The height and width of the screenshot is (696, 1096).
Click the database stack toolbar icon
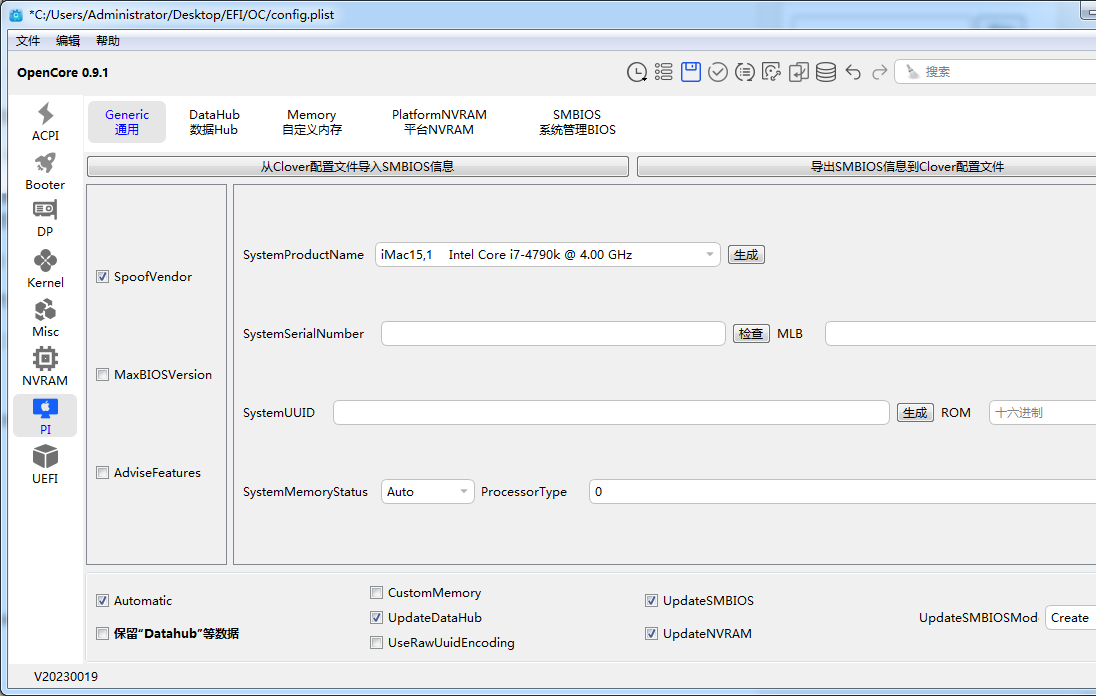click(x=826, y=71)
